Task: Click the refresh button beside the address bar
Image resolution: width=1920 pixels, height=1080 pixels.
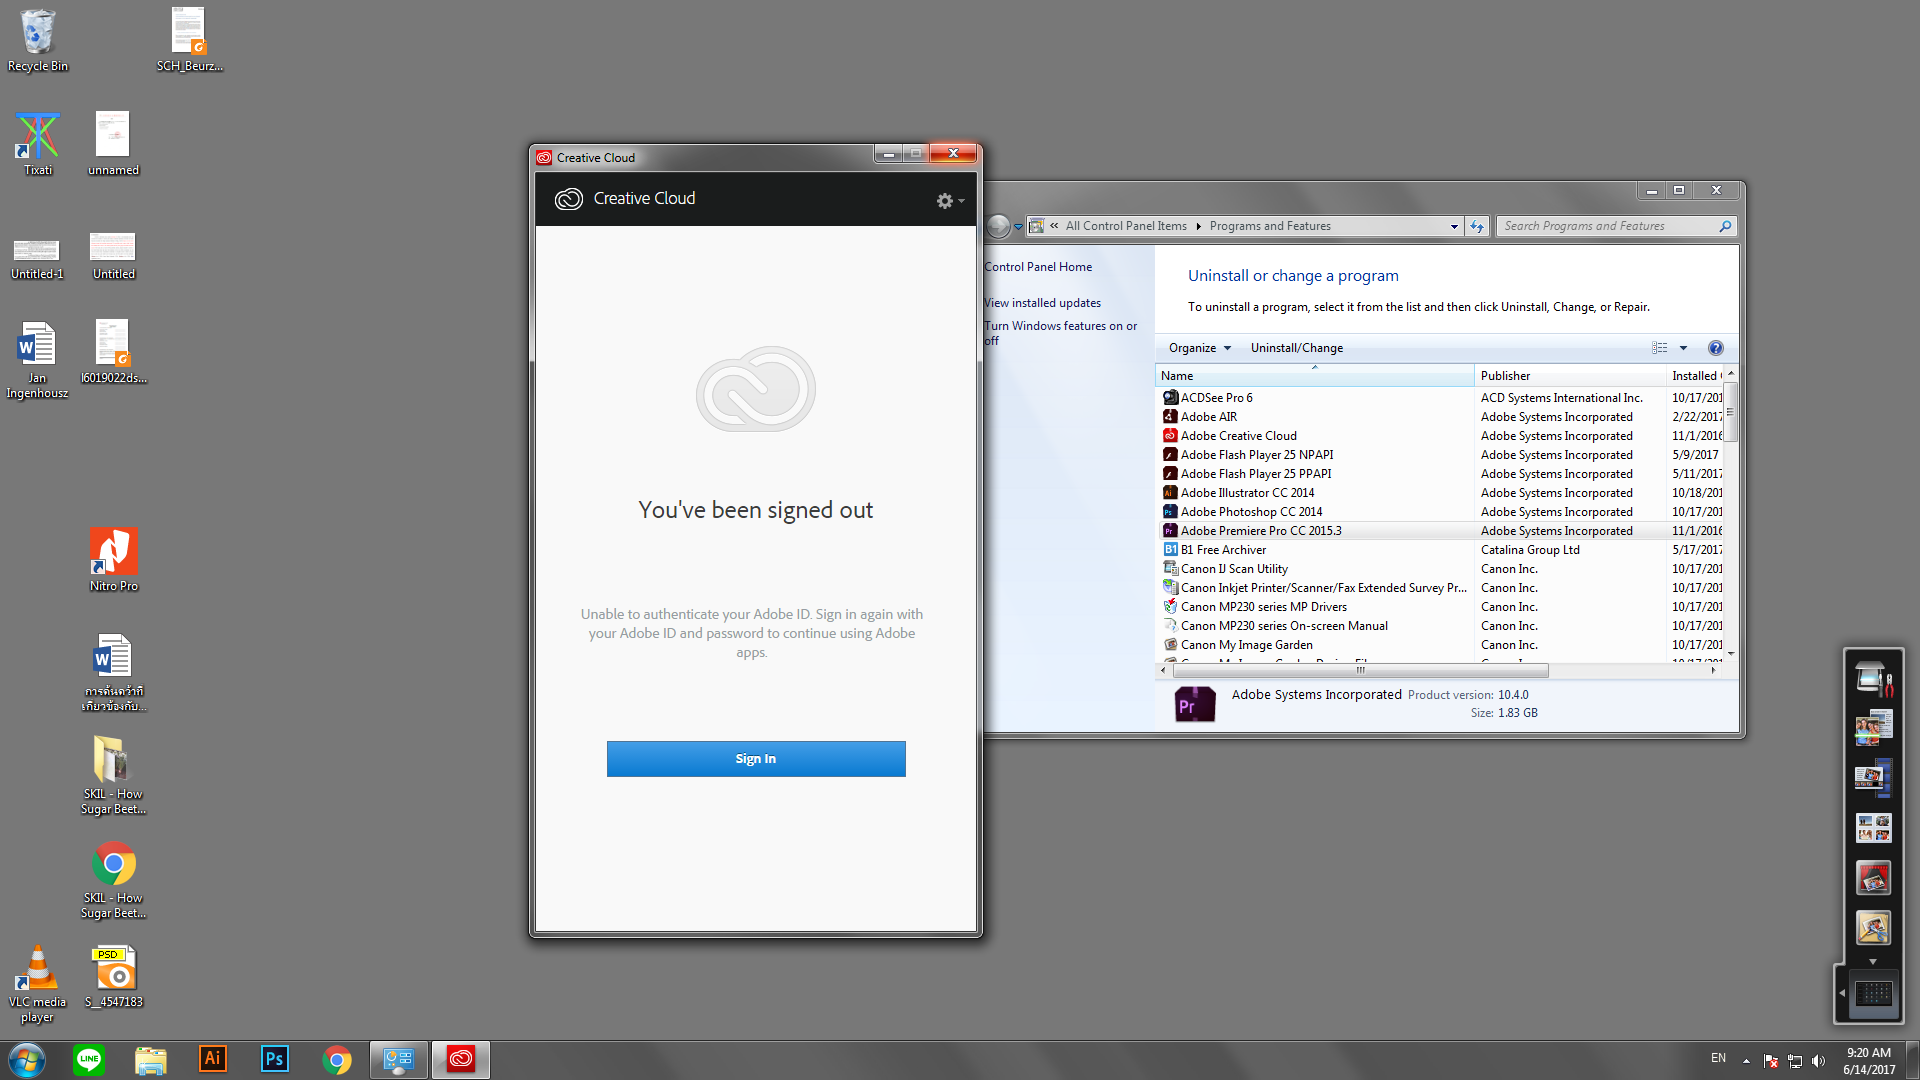Action: coord(1477,227)
